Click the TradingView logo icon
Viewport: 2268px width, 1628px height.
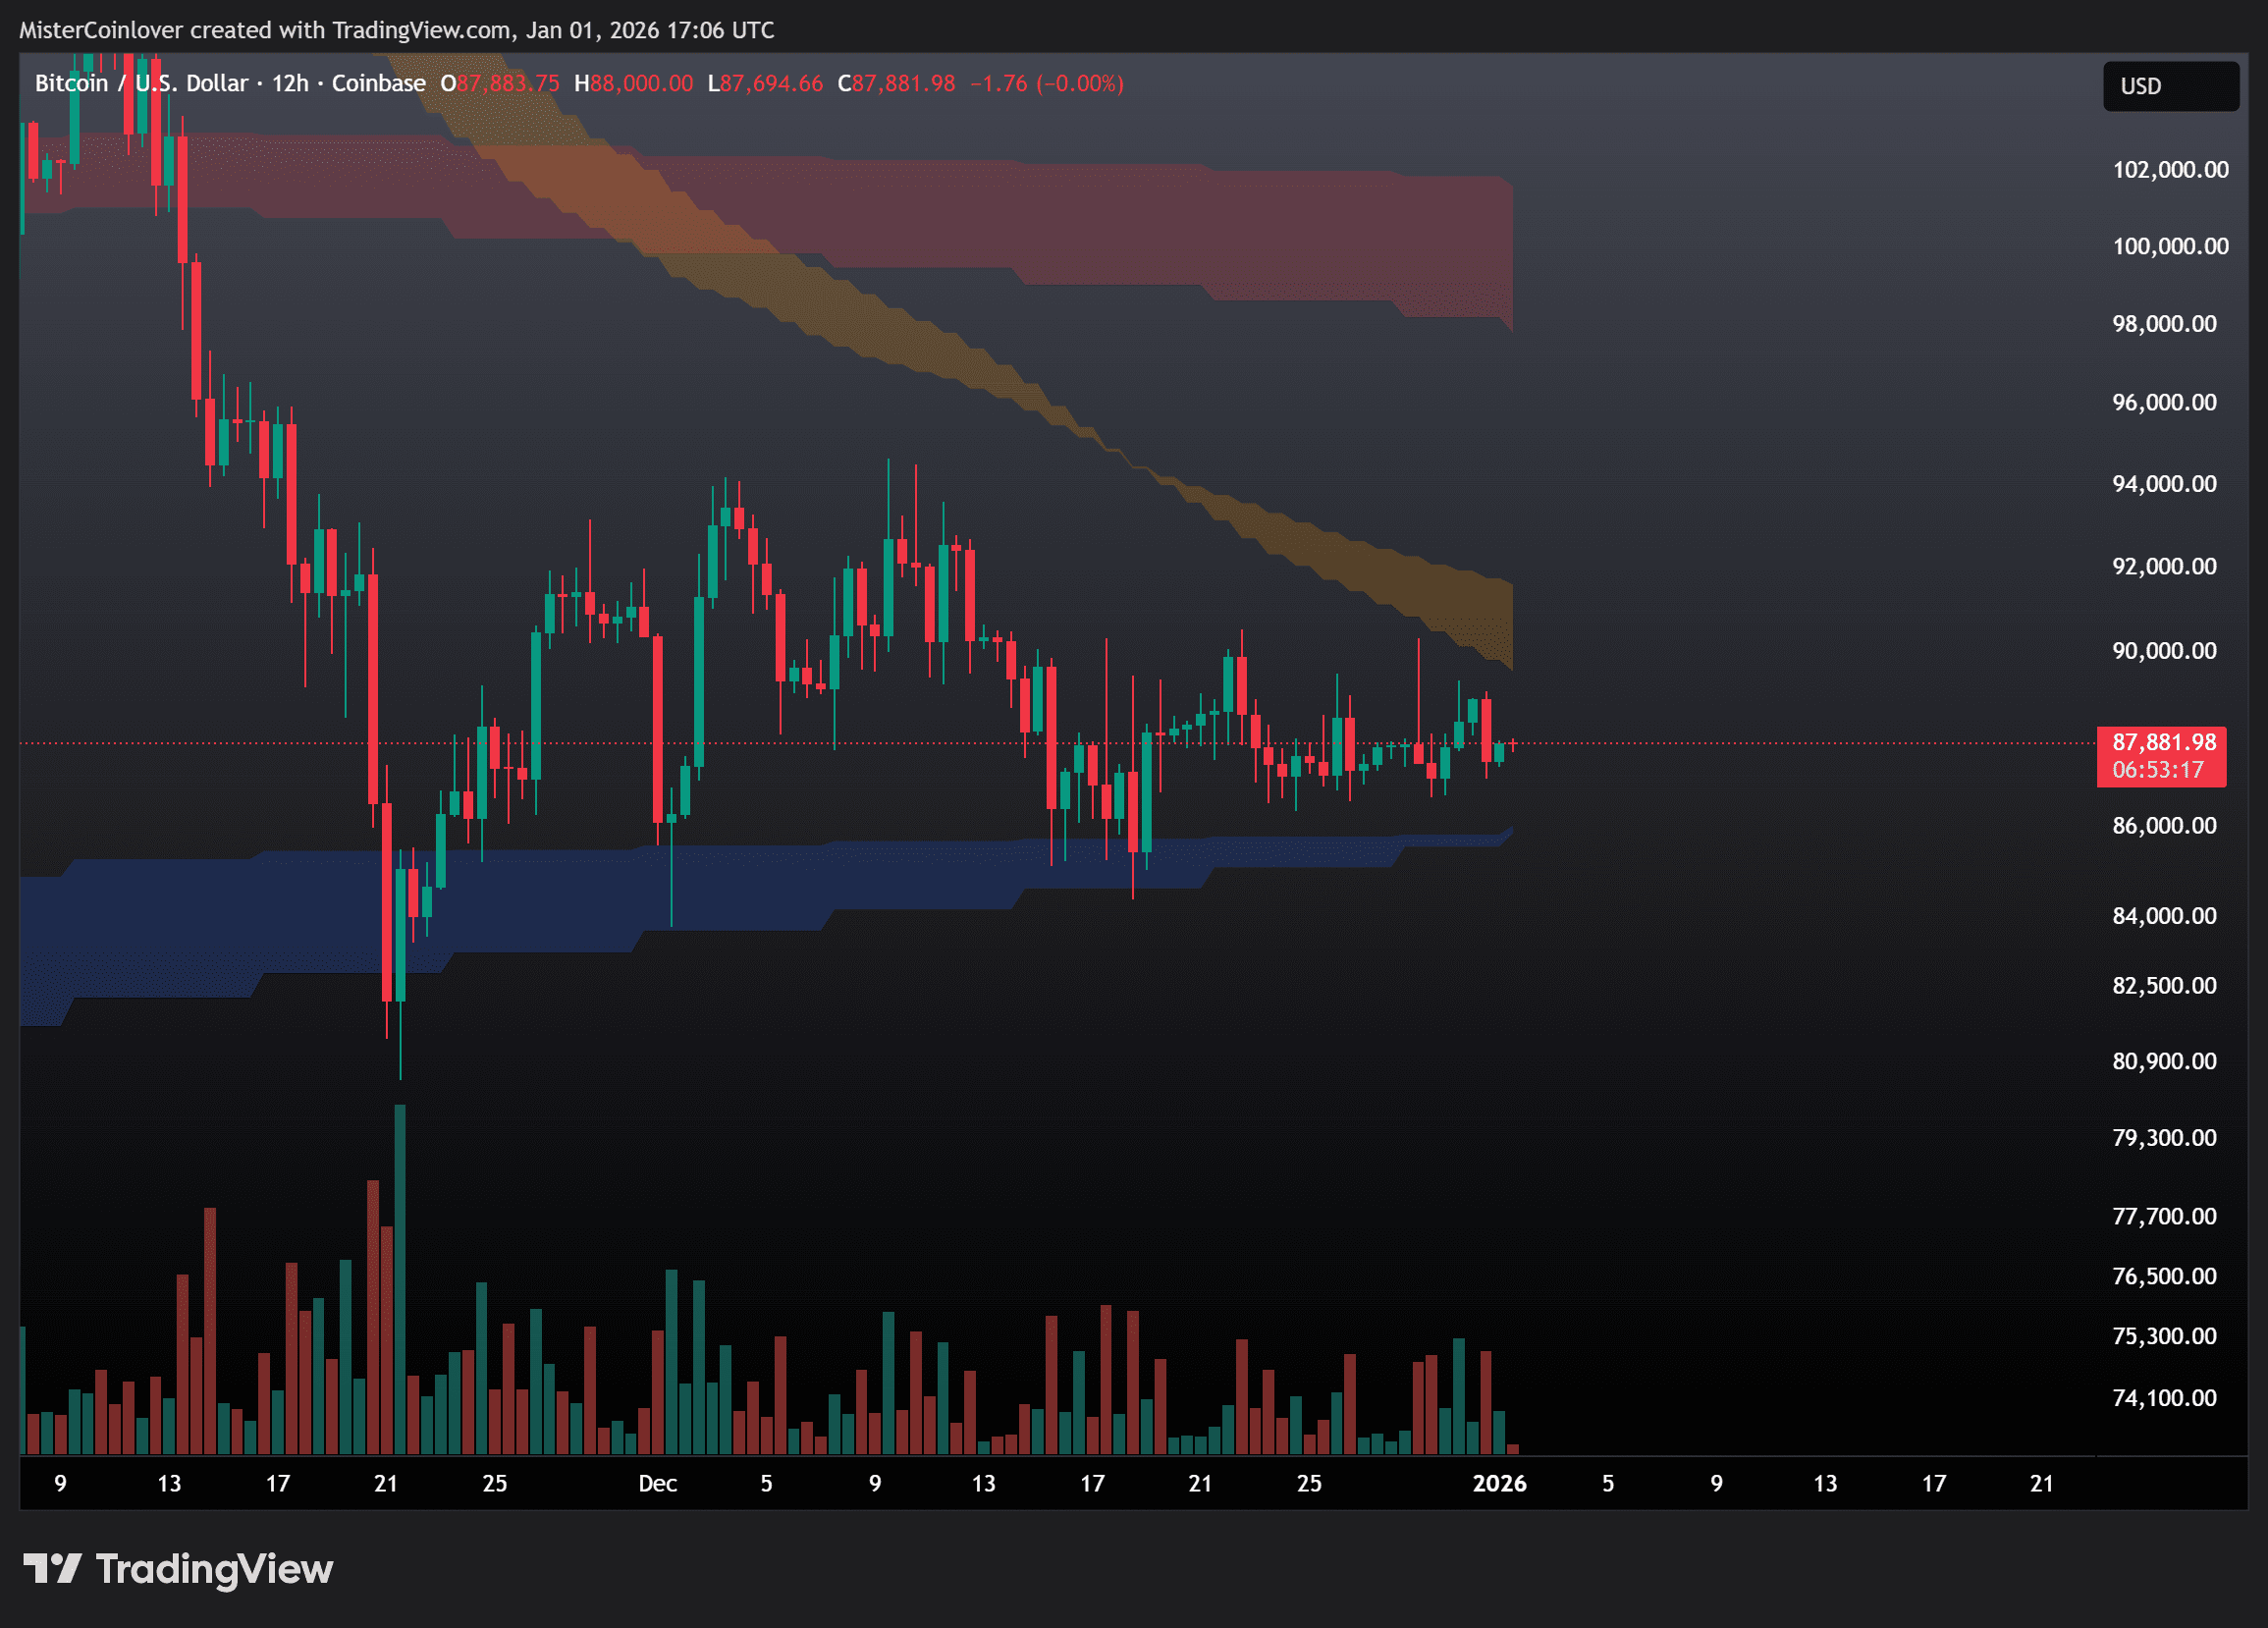point(52,1568)
